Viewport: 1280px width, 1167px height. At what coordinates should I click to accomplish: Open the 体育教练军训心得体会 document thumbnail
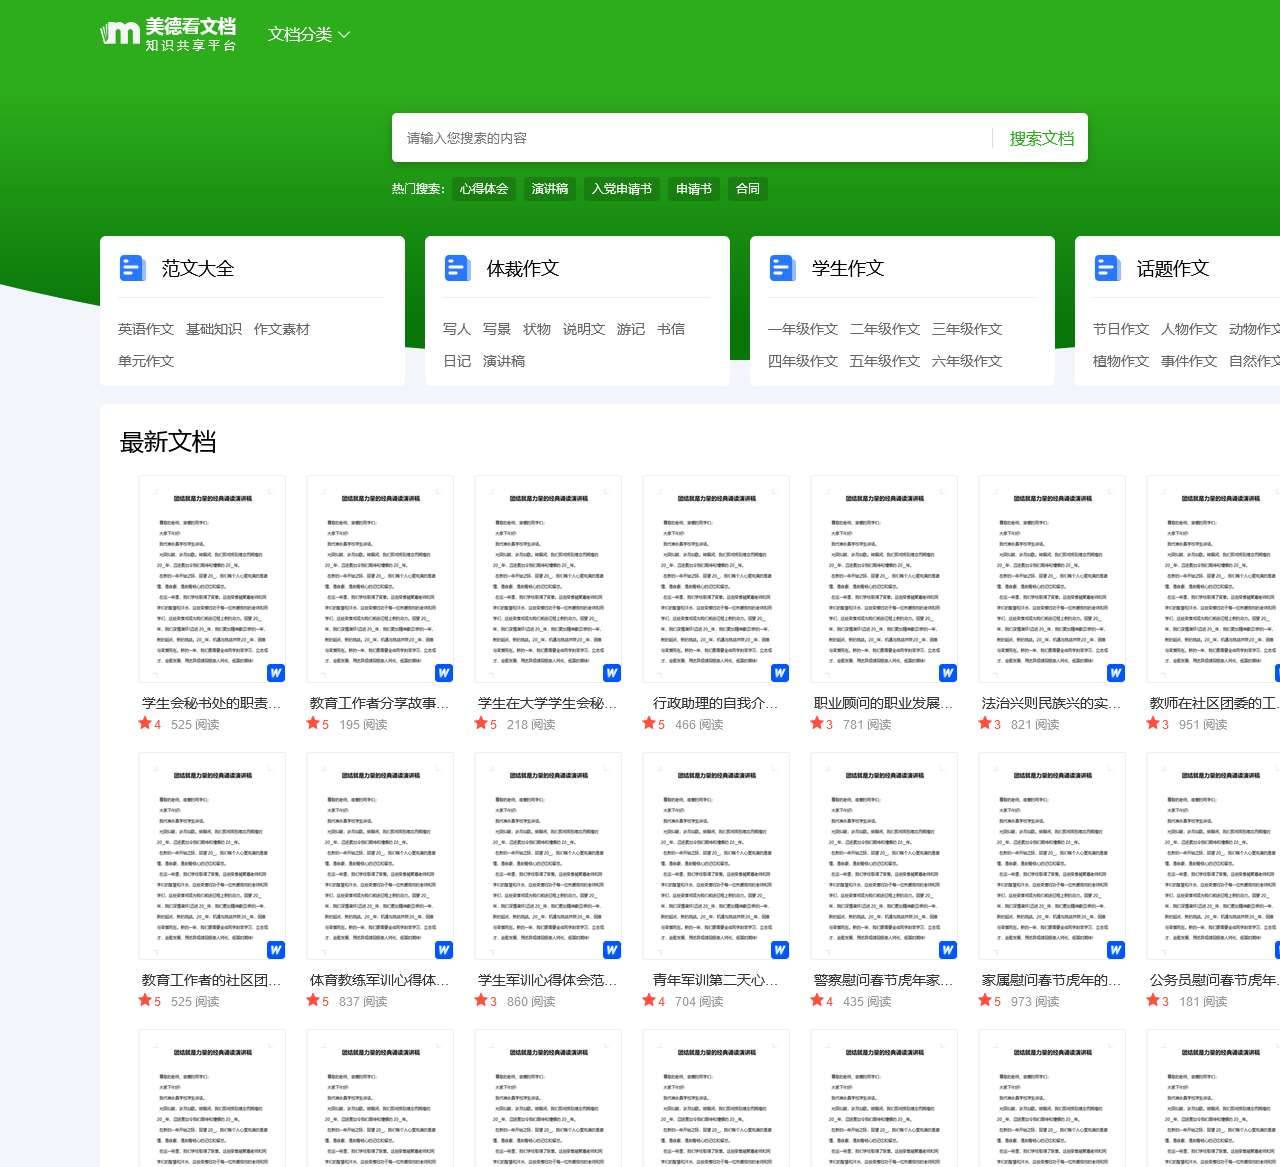(x=380, y=857)
